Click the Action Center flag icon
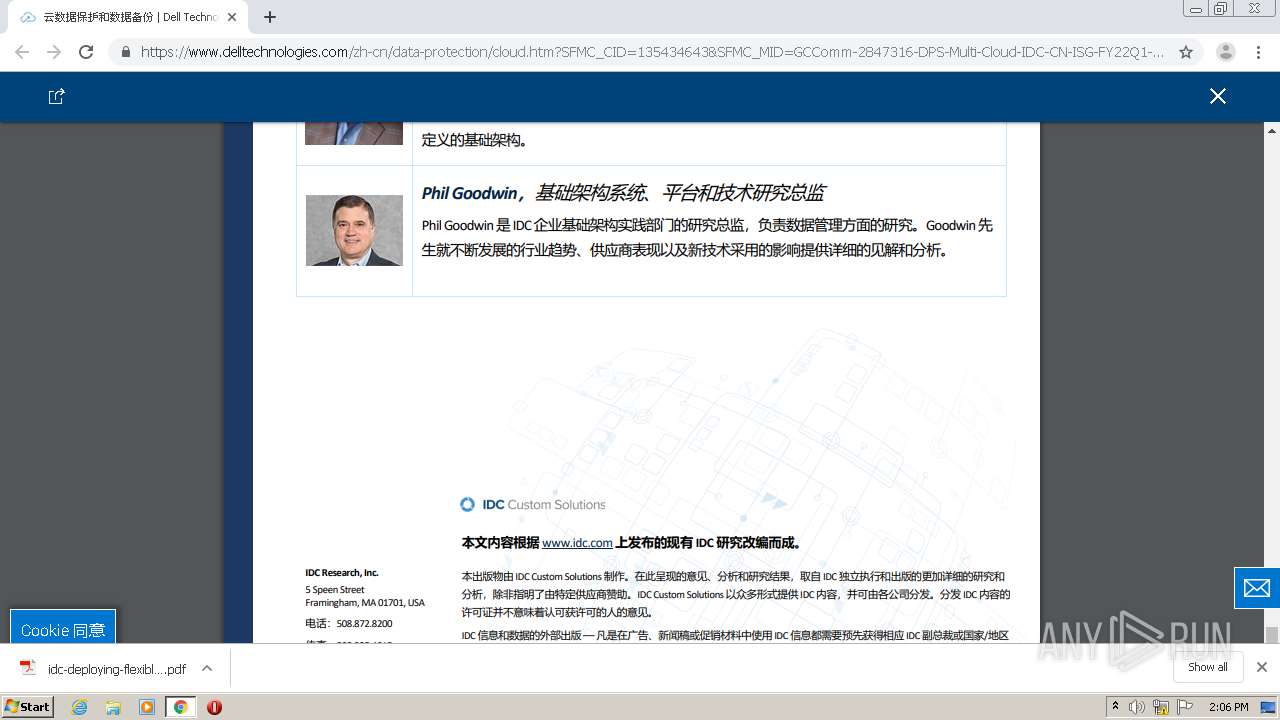This screenshot has width=1280, height=720. tap(1185, 707)
